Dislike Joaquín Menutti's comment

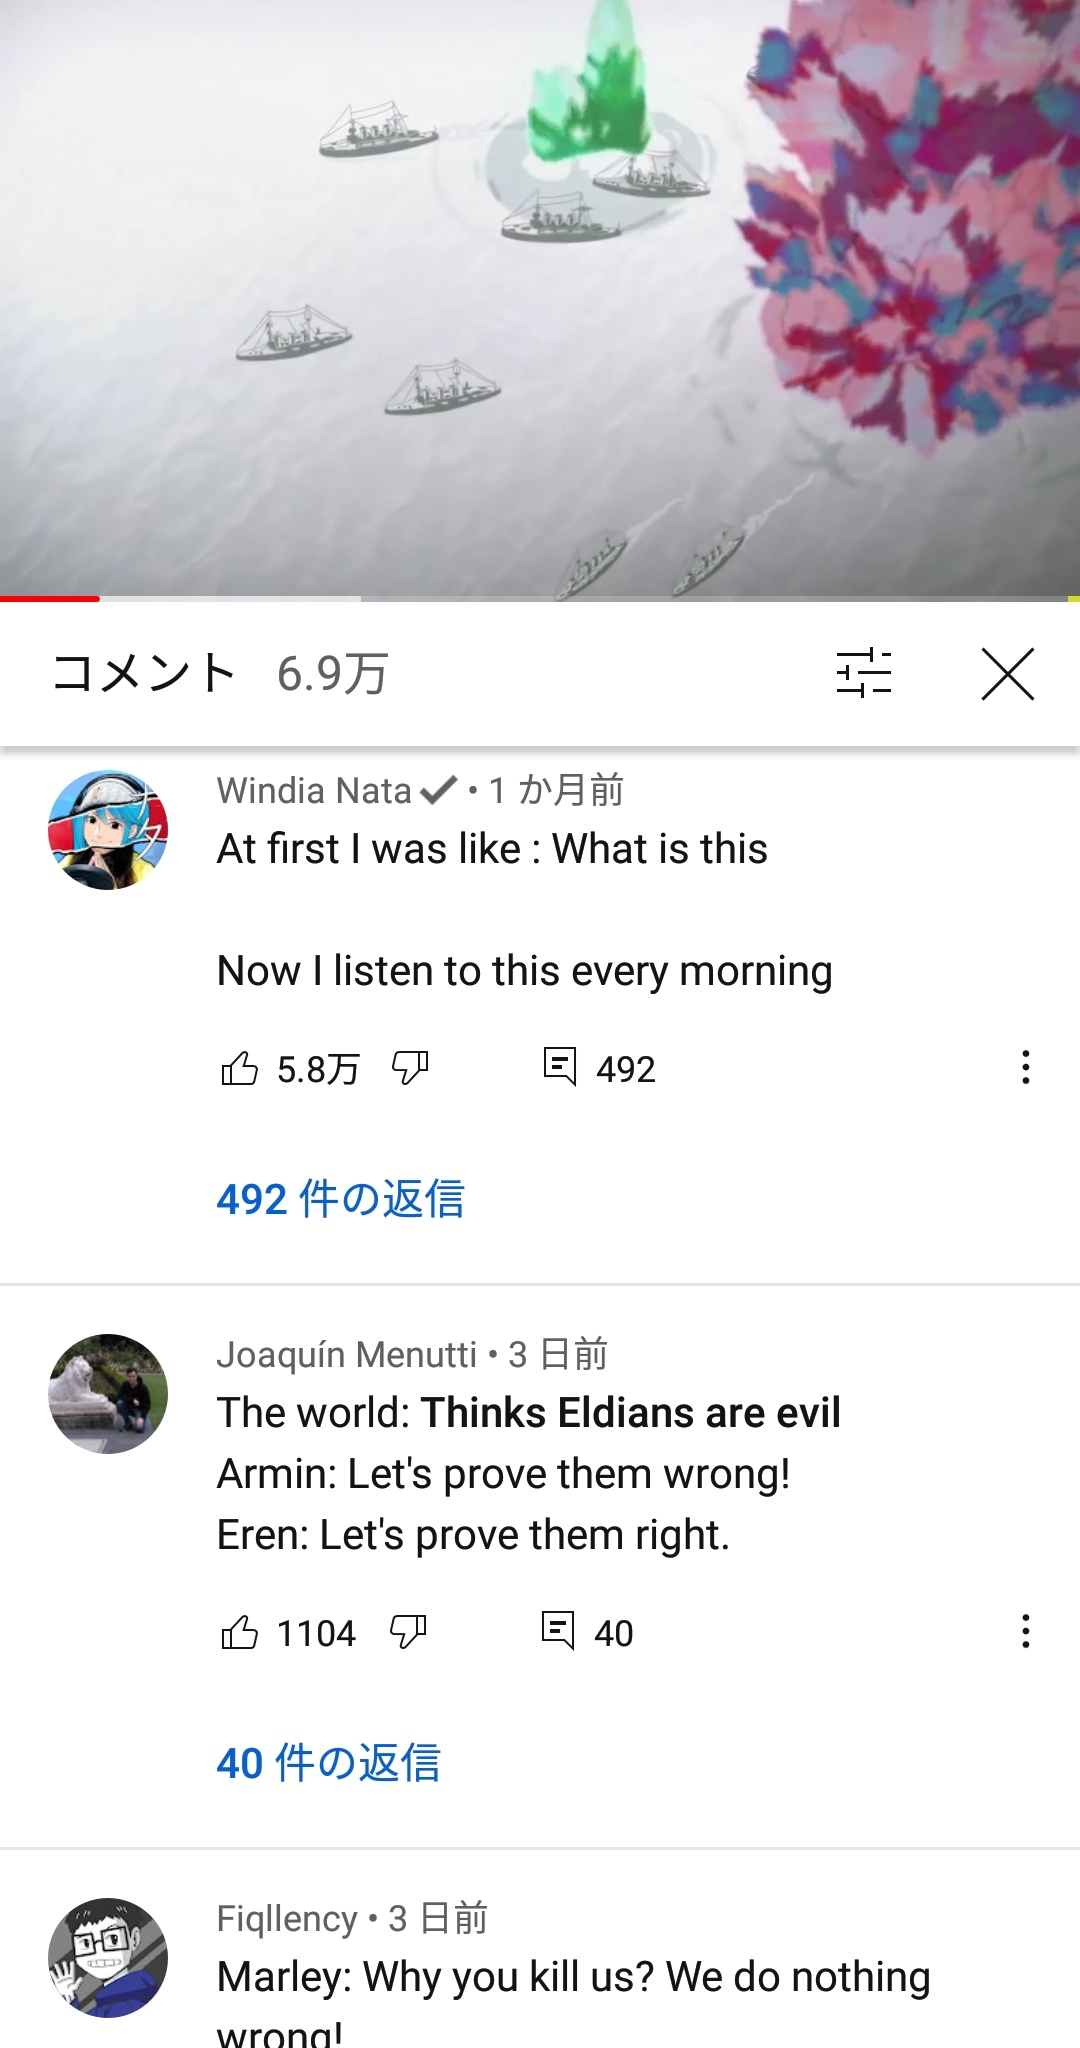point(408,1632)
